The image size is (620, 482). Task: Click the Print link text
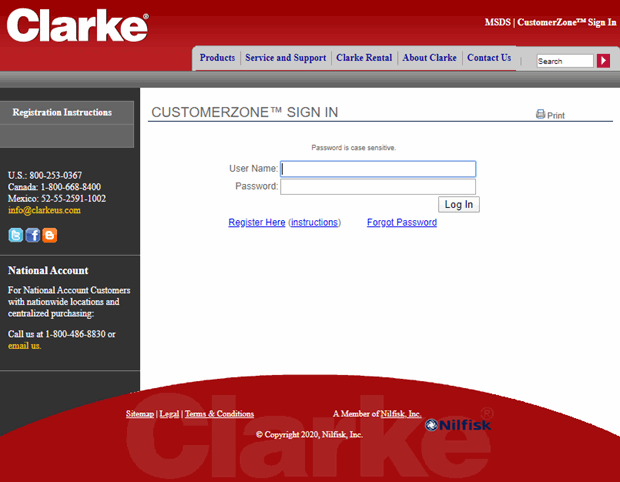click(556, 115)
